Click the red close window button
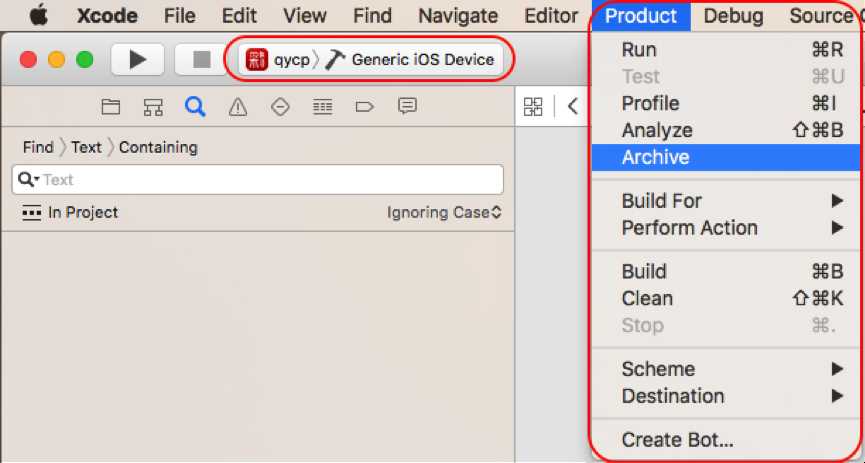This screenshot has height=463, width=865. (29, 59)
